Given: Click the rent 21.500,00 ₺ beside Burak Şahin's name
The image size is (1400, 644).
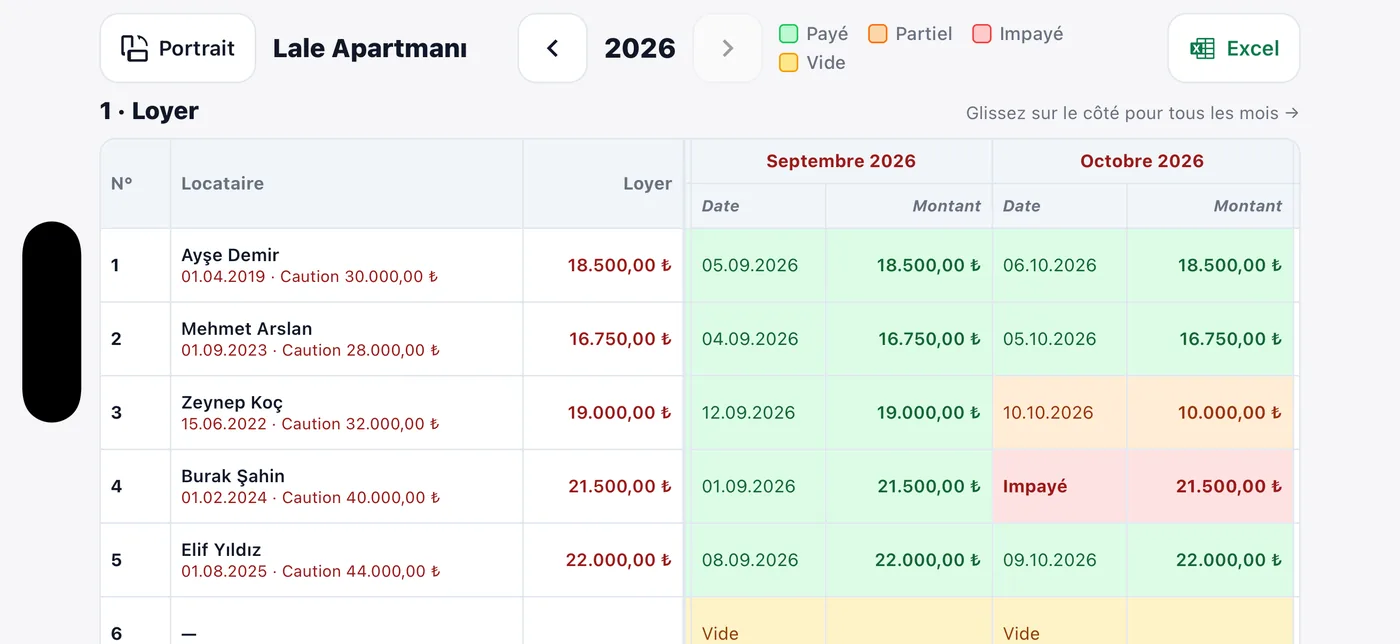Looking at the screenshot, I should click(620, 487).
